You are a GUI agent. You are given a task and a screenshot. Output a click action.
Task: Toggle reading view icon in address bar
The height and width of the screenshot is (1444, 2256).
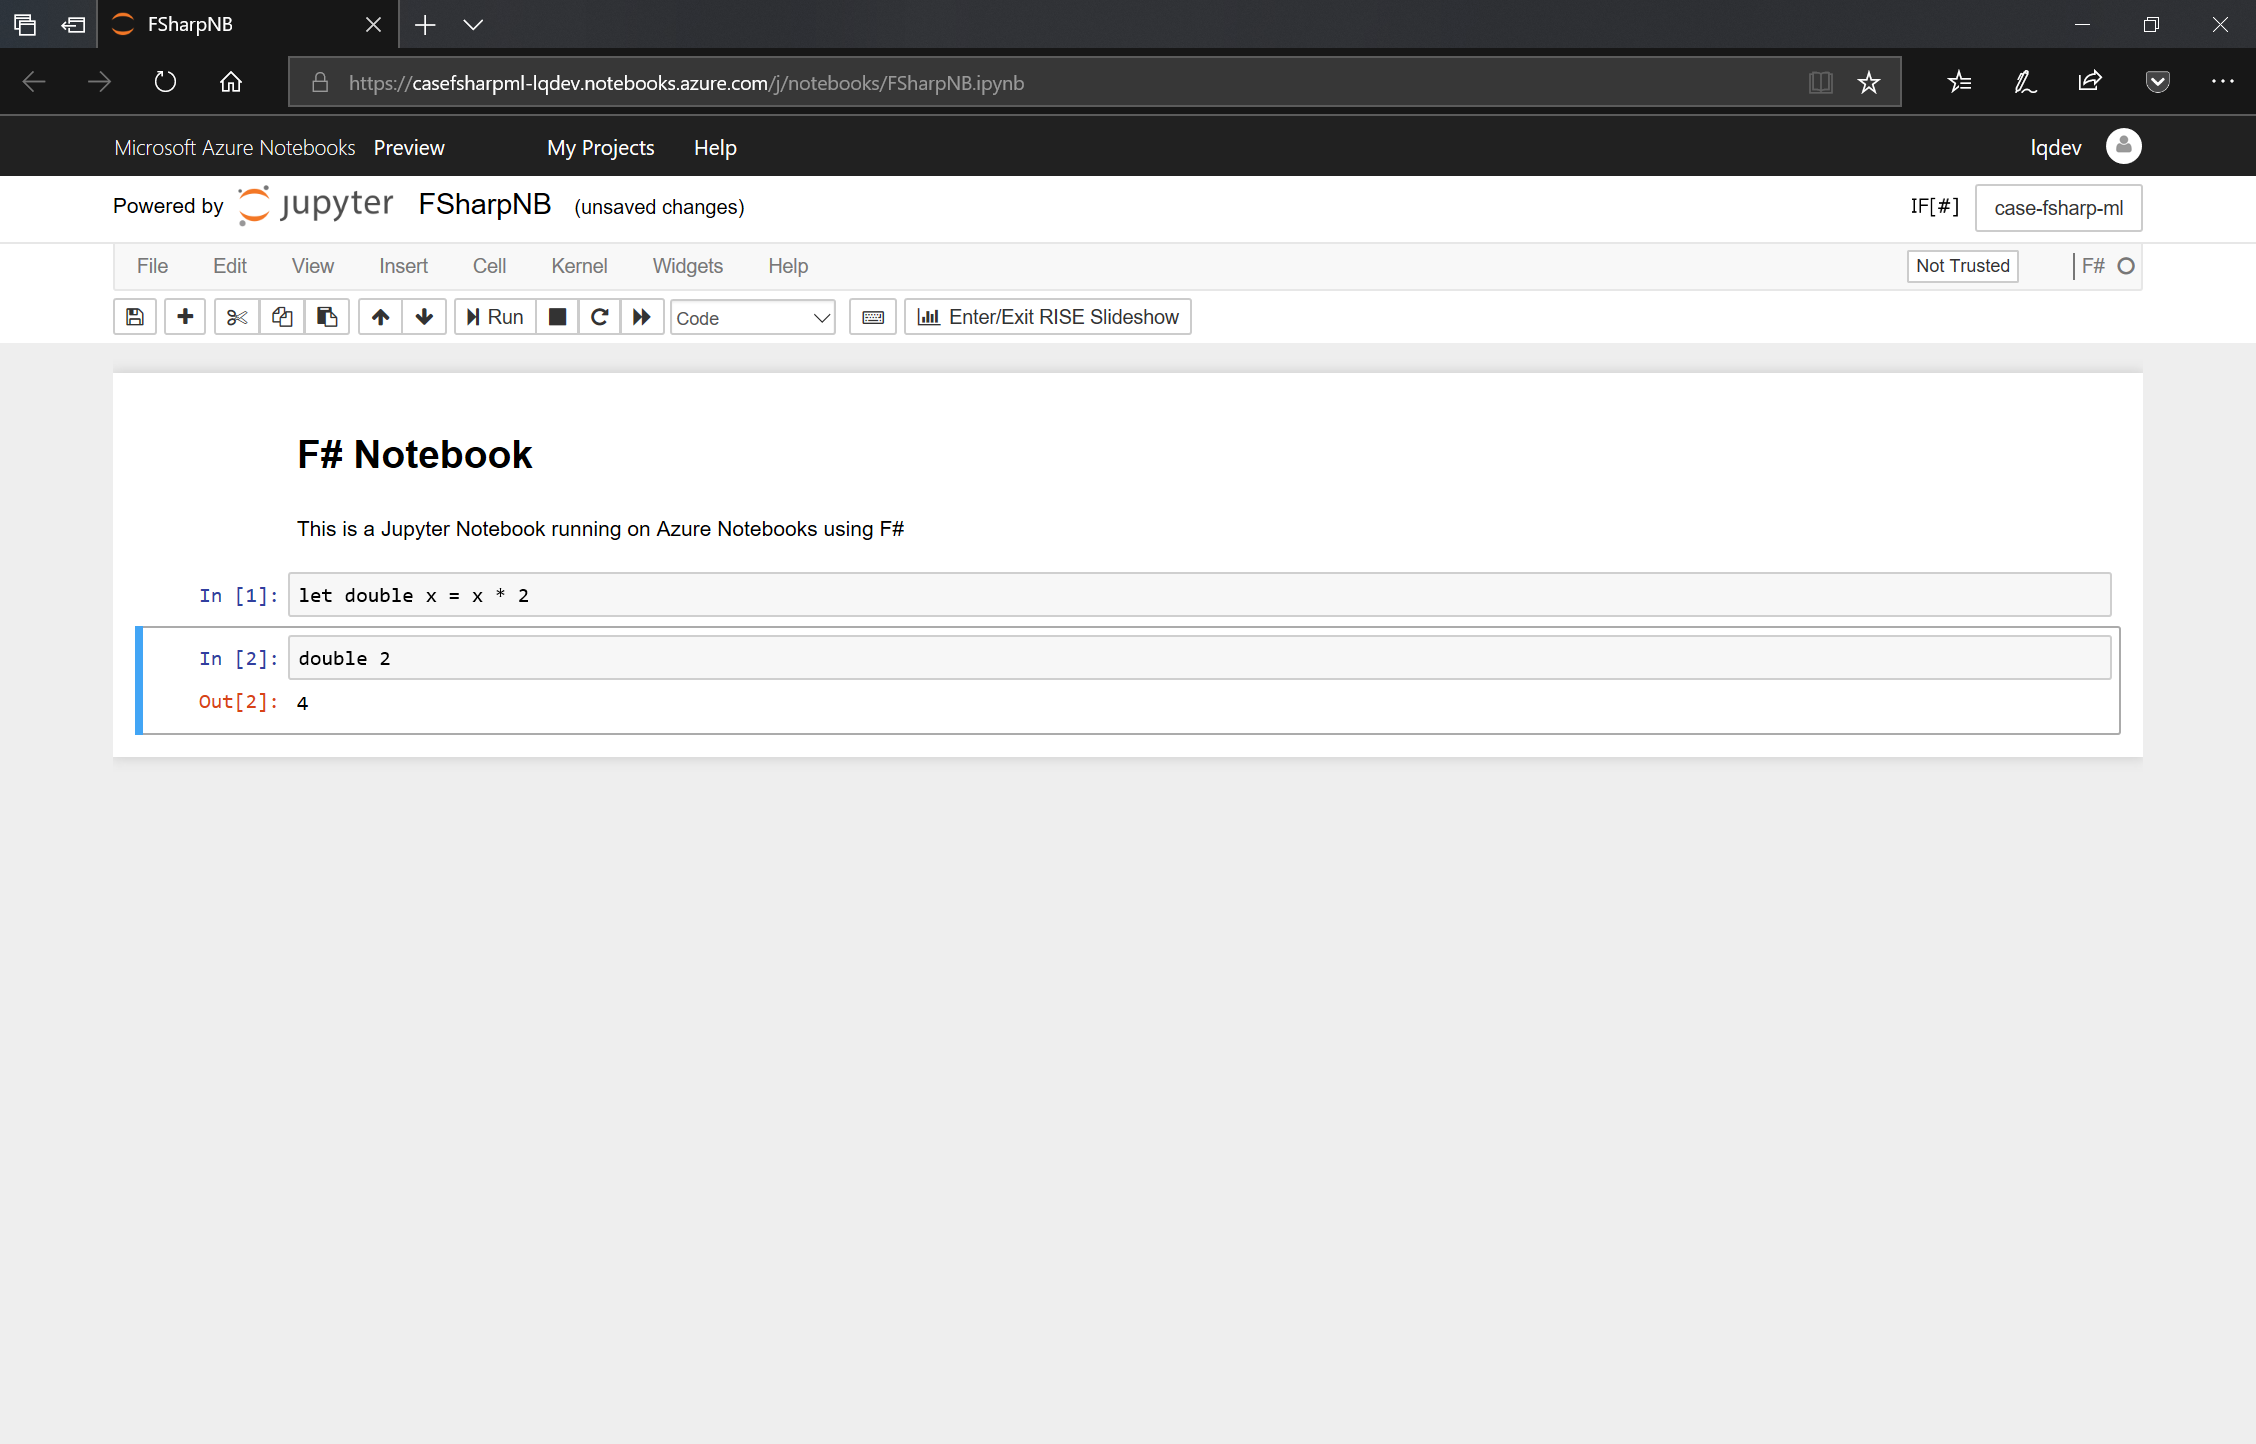click(x=1821, y=82)
